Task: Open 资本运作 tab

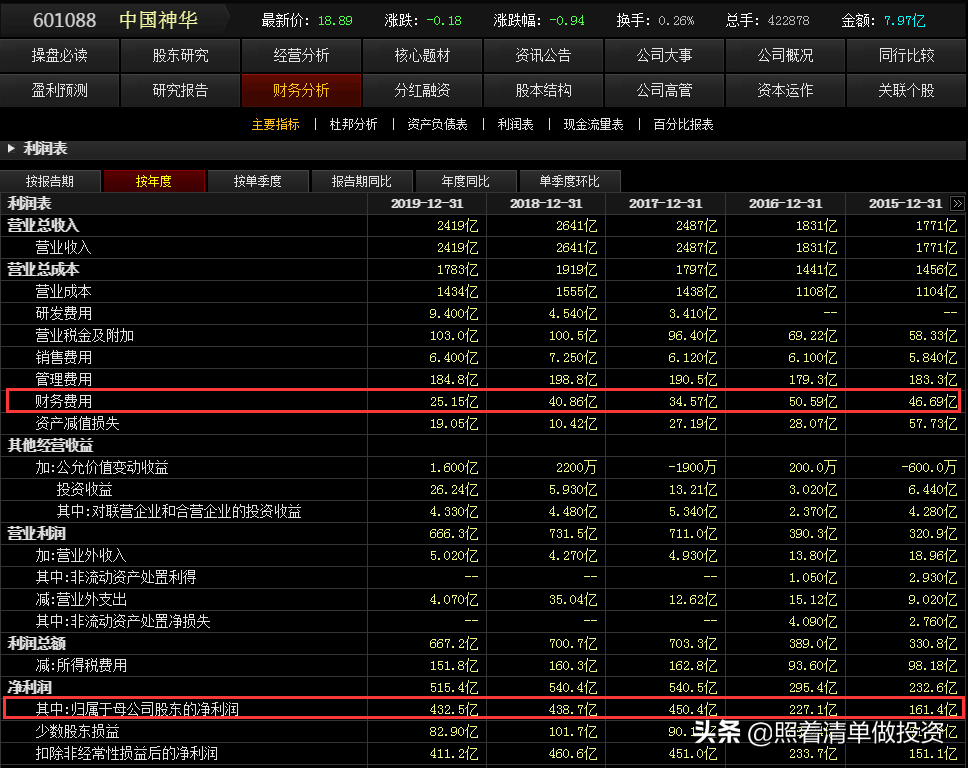Action: (785, 91)
